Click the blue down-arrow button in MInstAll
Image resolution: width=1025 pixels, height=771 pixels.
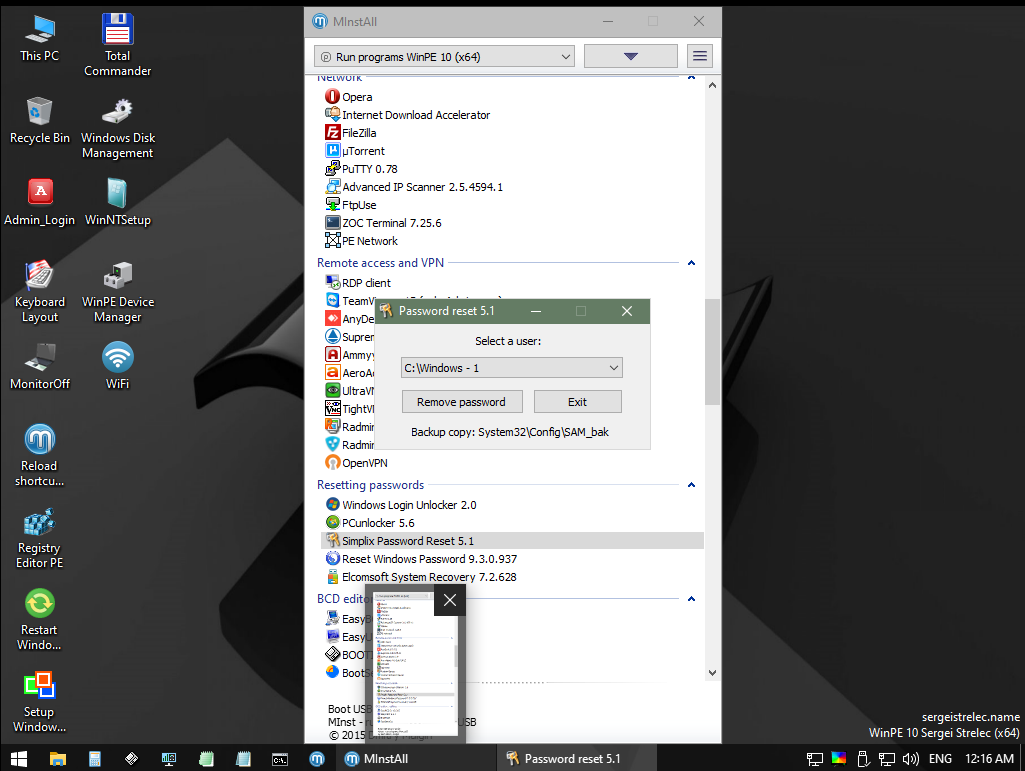tap(630, 56)
